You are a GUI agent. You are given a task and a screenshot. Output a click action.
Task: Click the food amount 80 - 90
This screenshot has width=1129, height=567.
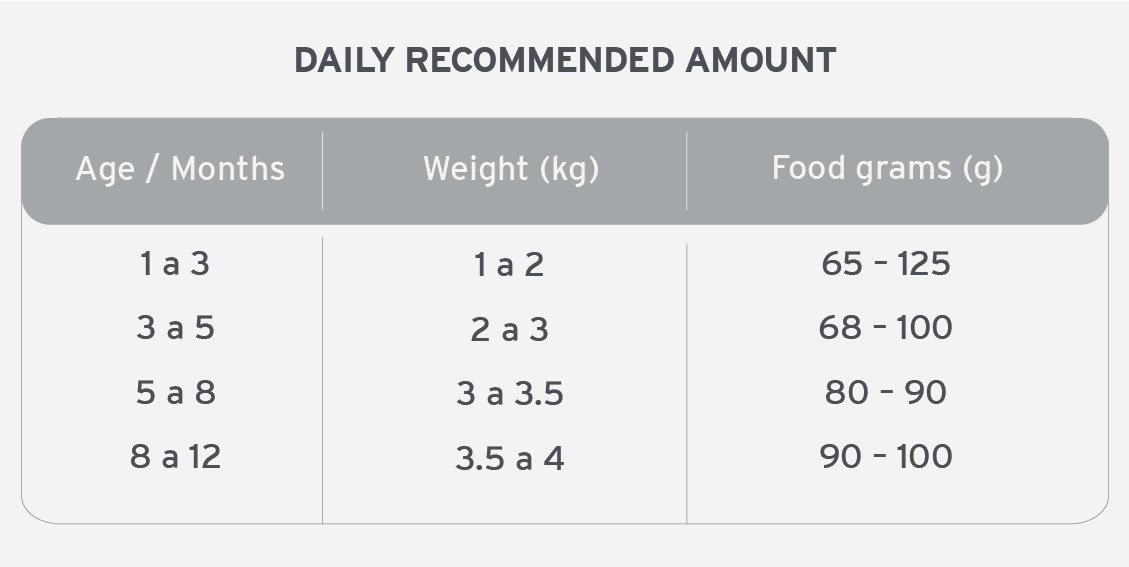886,393
